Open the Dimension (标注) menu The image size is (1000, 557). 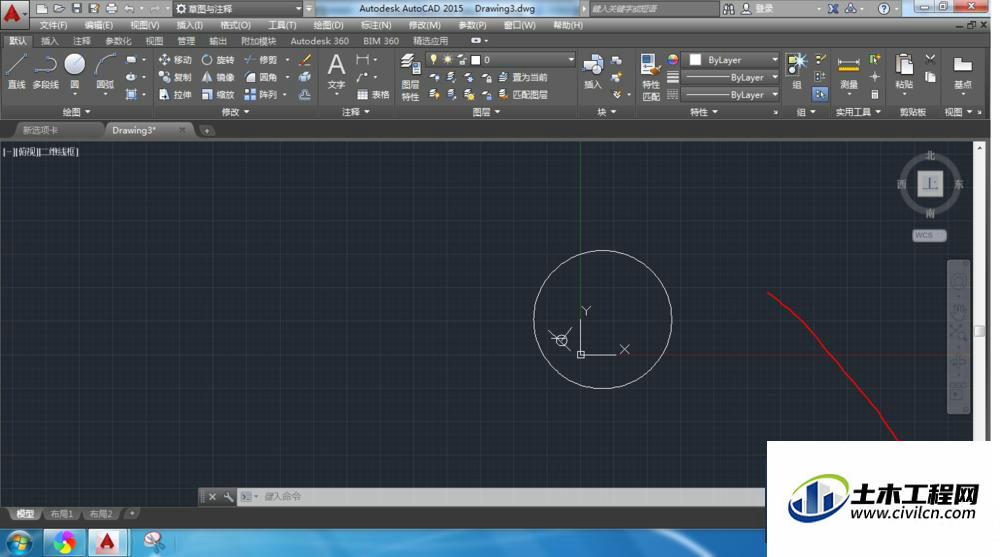pyautogui.click(x=376, y=25)
